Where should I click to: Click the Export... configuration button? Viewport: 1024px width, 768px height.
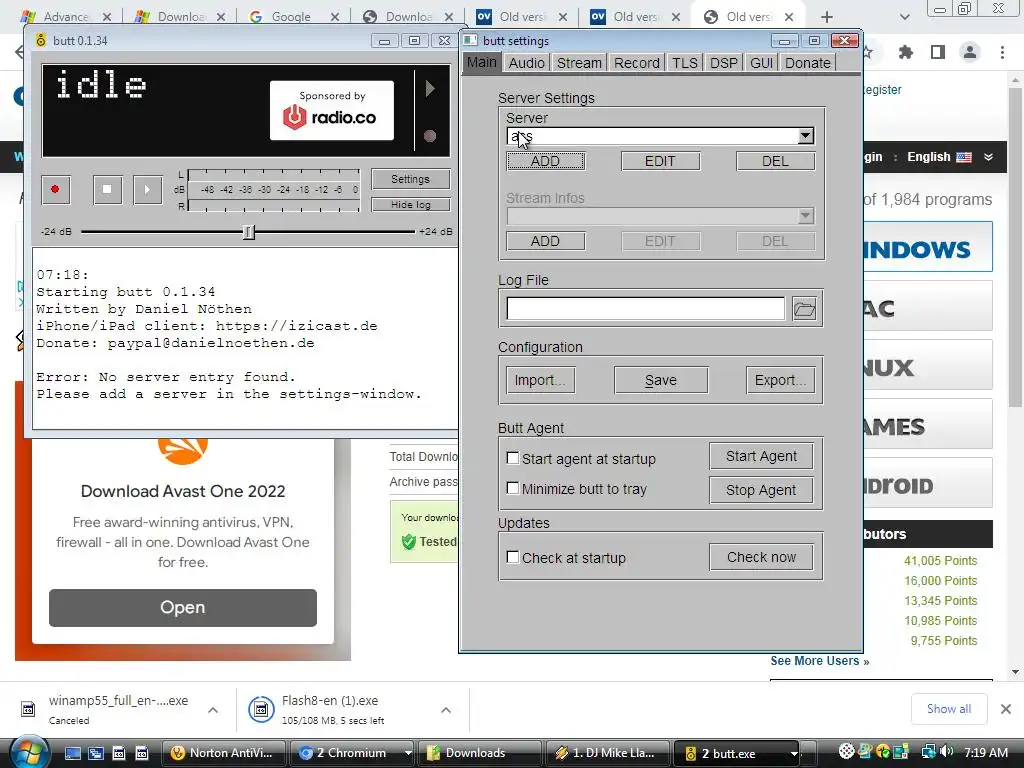780,380
